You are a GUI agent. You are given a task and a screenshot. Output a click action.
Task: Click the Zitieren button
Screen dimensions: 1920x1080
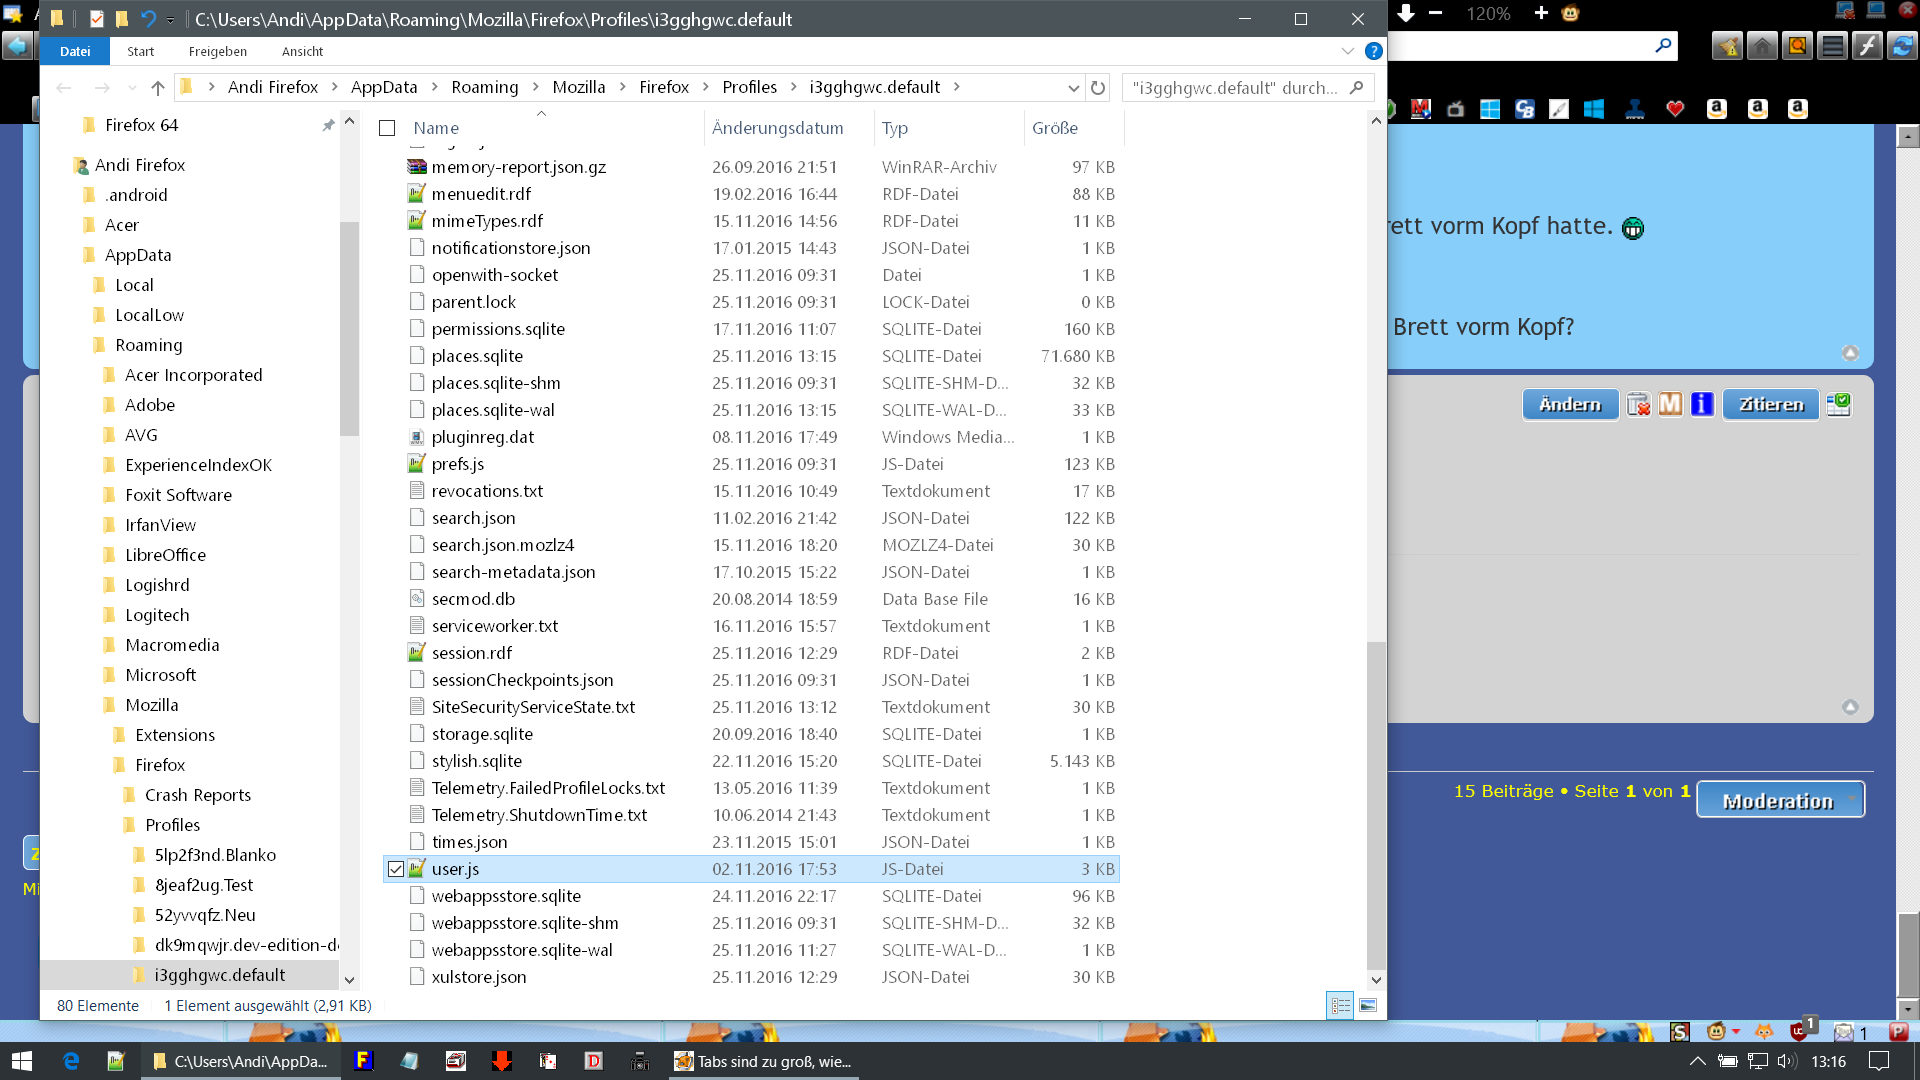pyautogui.click(x=1770, y=404)
